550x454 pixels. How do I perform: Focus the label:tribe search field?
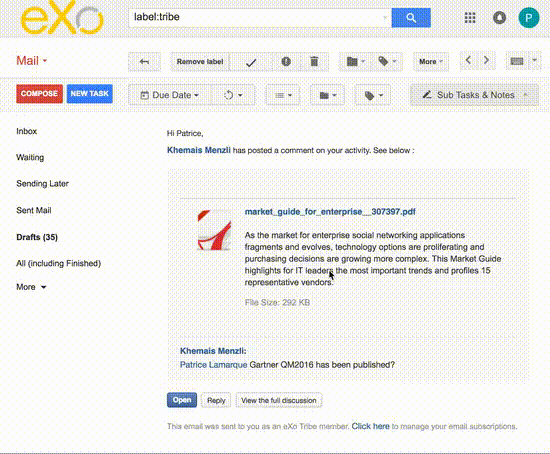pyautogui.click(x=258, y=17)
